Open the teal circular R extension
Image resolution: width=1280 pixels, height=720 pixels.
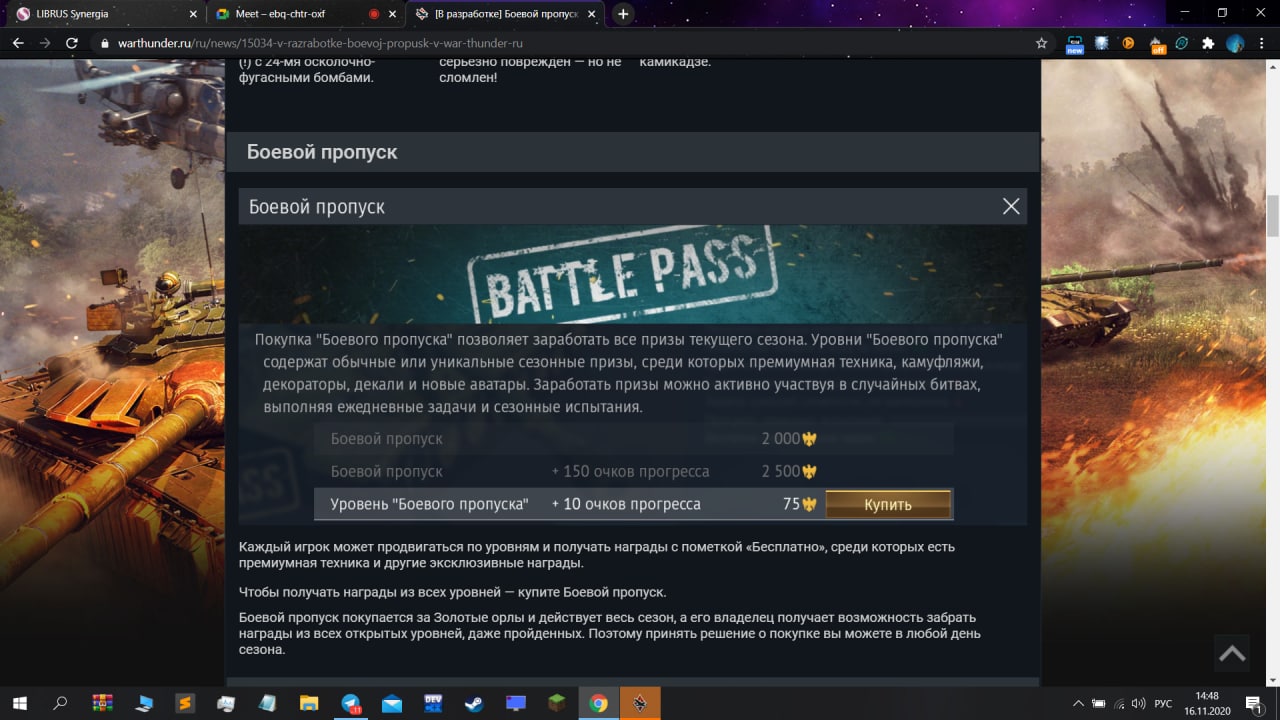click(1182, 43)
